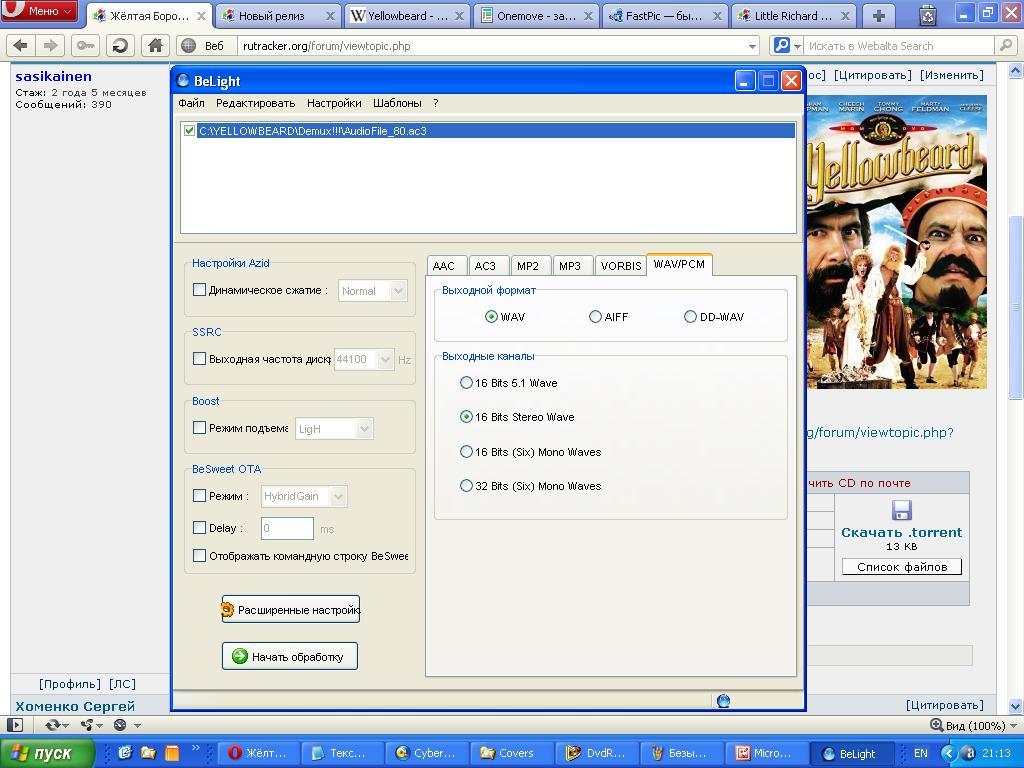Click the green Start processing icon

tap(240, 657)
